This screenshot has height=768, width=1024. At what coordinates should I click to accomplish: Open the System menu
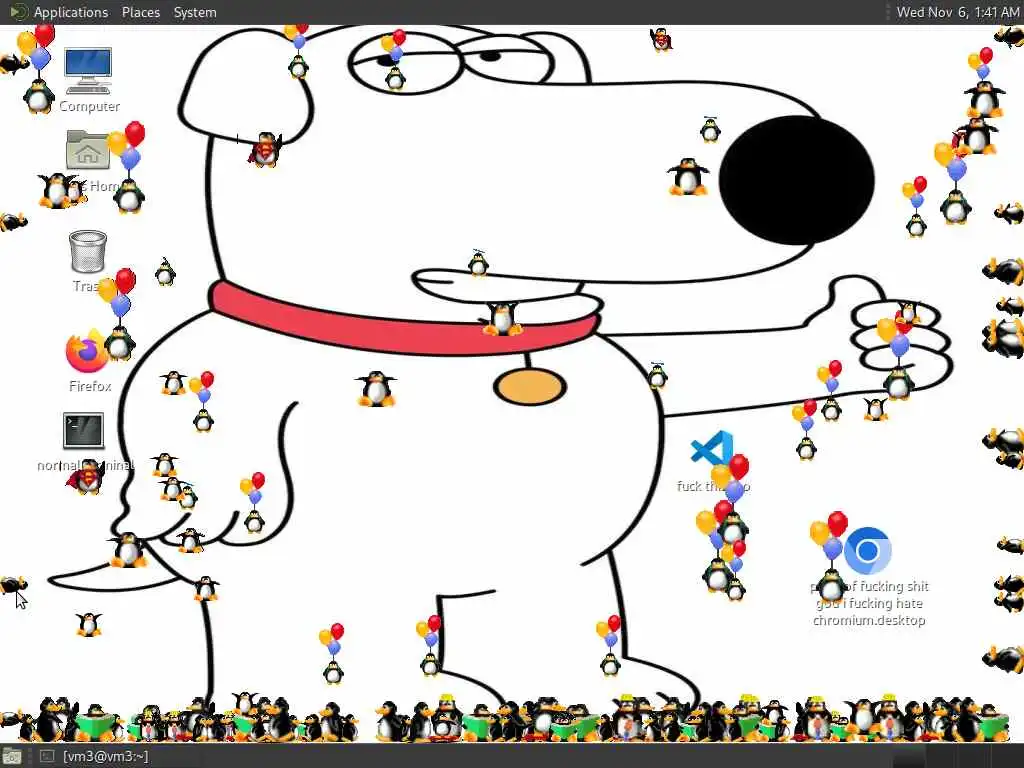[x=195, y=12]
